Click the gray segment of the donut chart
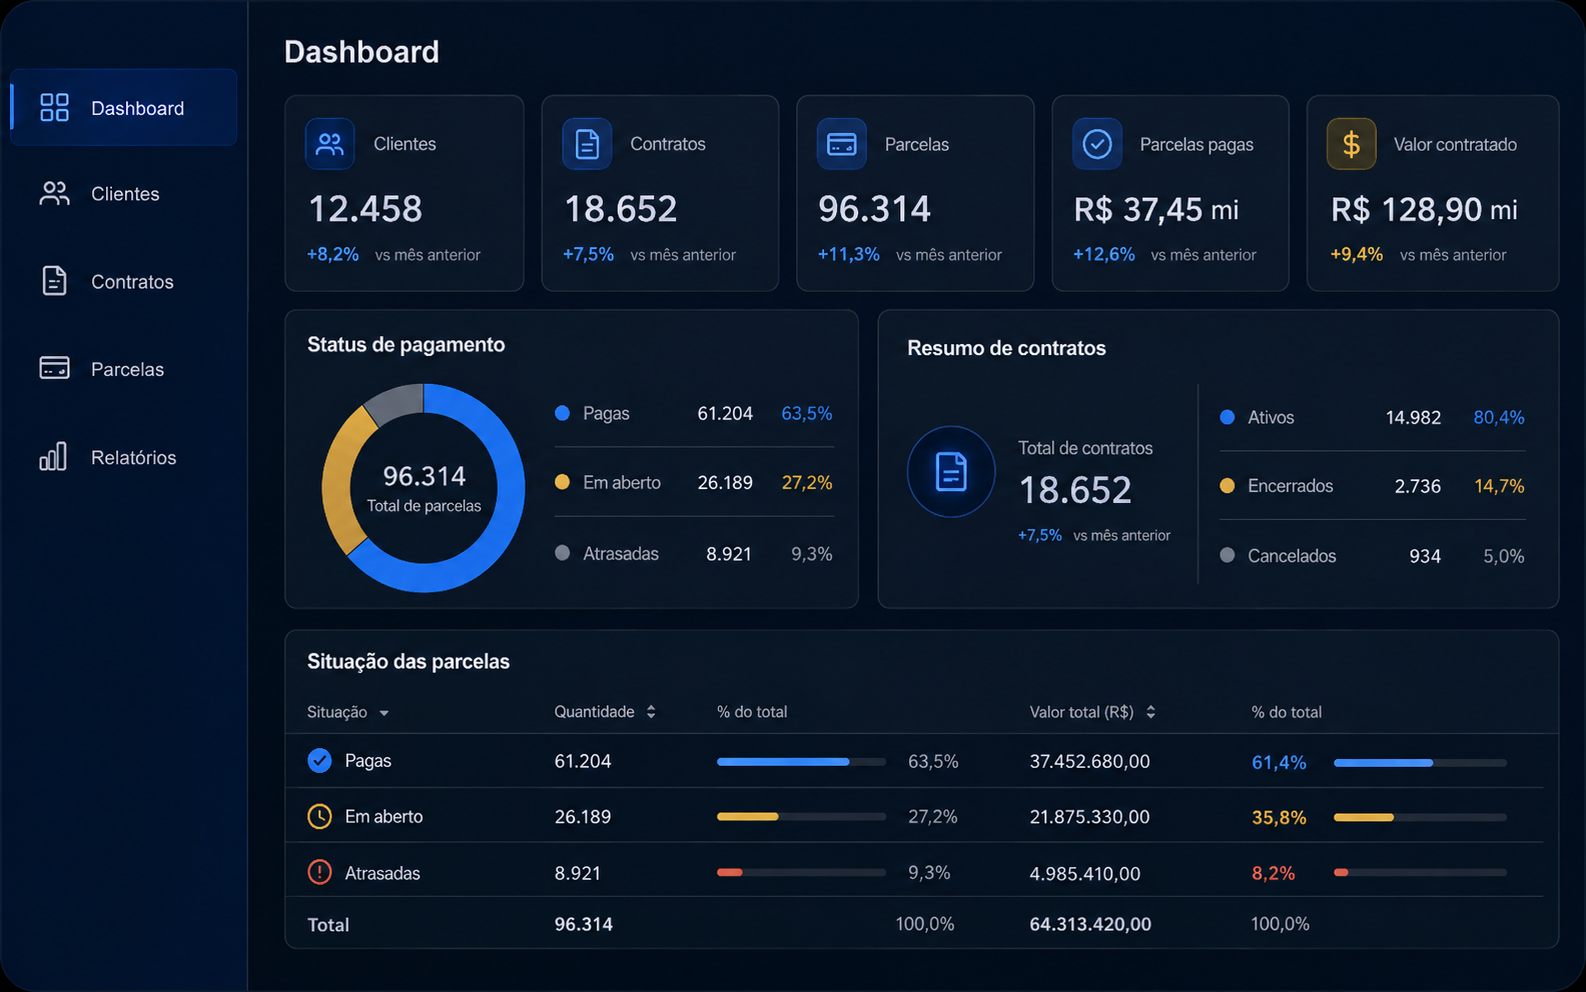Screen dimensions: 1586x992 click(x=396, y=403)
